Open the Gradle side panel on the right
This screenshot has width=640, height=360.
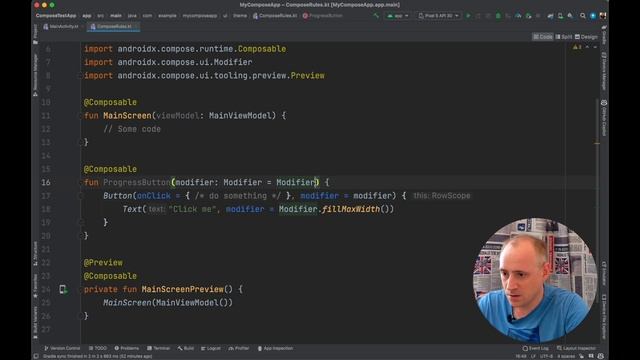(604, 34)
